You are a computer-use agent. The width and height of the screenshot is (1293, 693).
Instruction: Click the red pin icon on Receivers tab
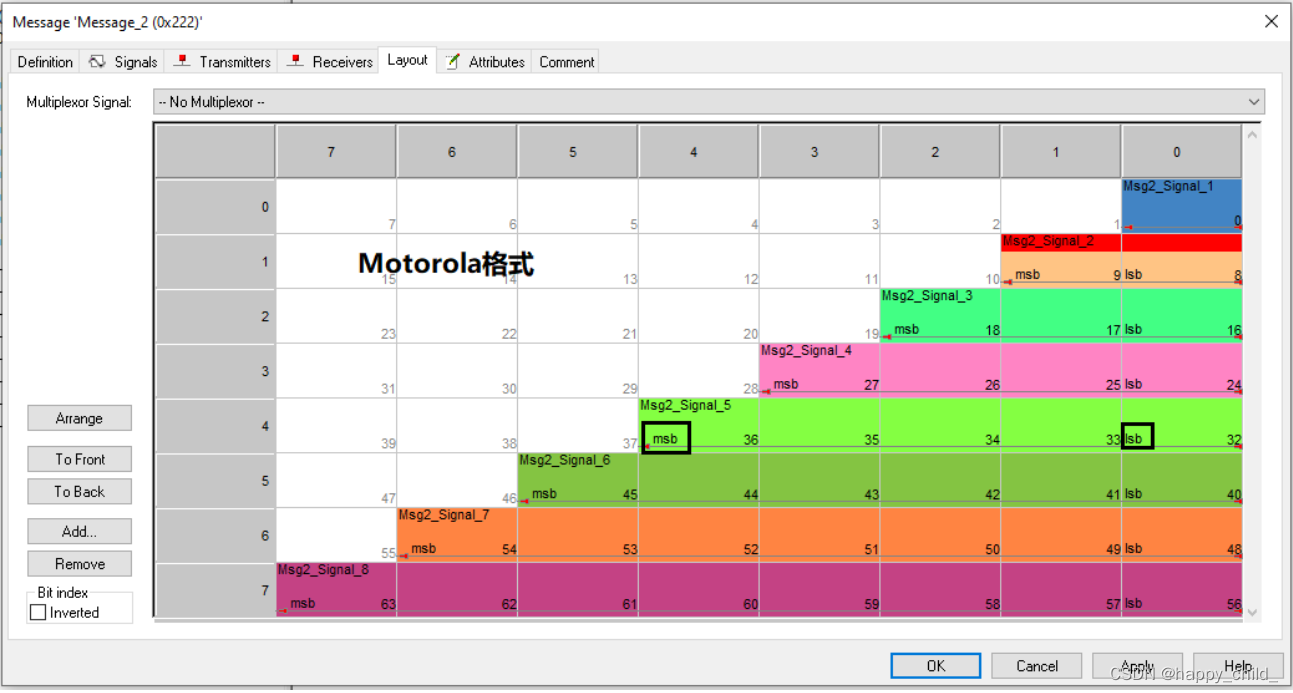click(296, 61)
